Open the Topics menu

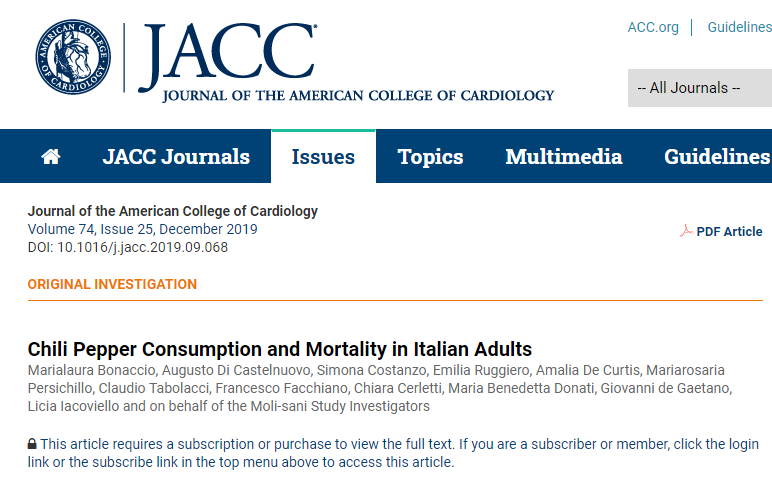pyautogui.click(x=430, y=157)
